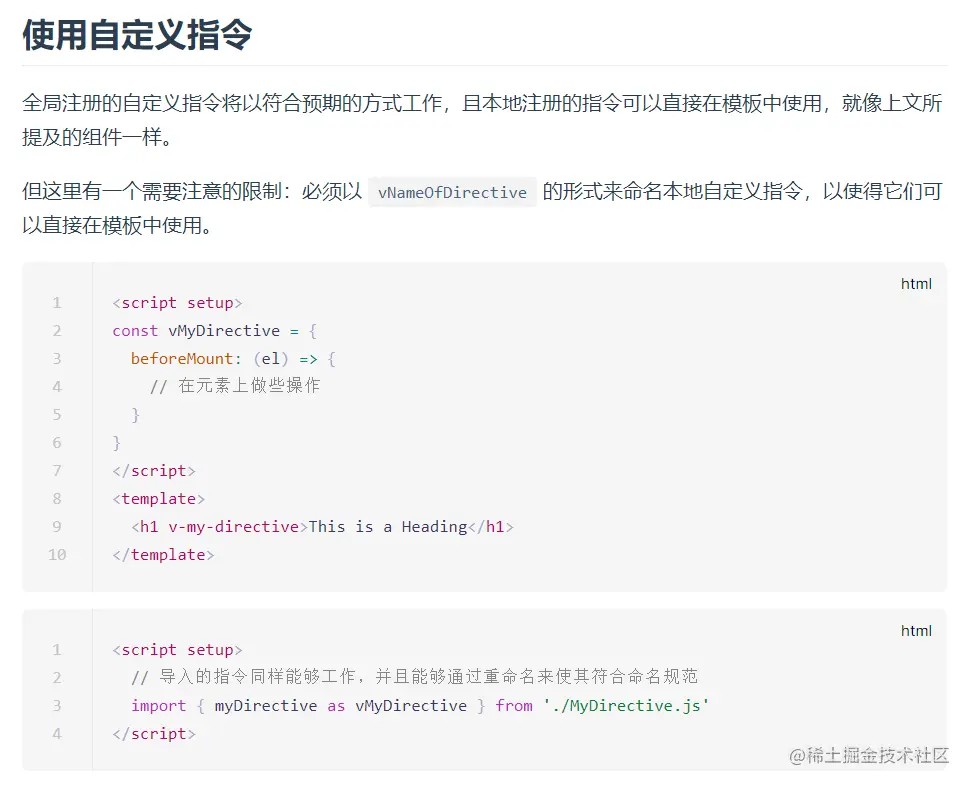Image resolution: width=972 pixels, height=788 pixels.
Task: Click the 稀土掘金技术社区 watermark
Action: [x=868, y=756]
